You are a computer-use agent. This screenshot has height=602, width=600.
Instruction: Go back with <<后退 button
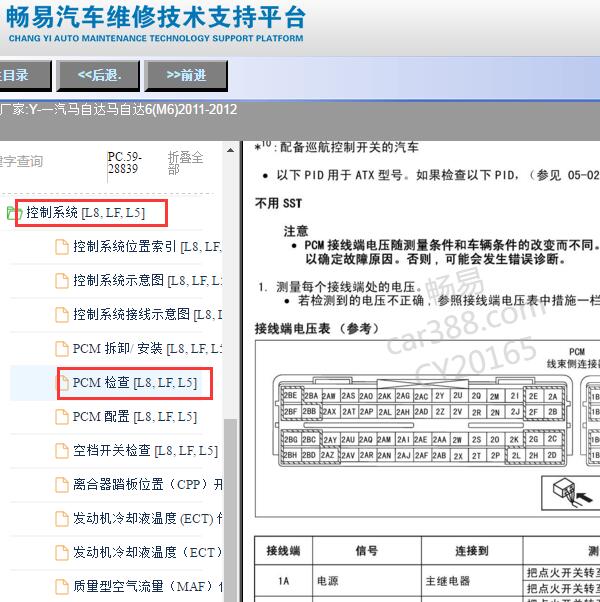[x=98, y=75]
